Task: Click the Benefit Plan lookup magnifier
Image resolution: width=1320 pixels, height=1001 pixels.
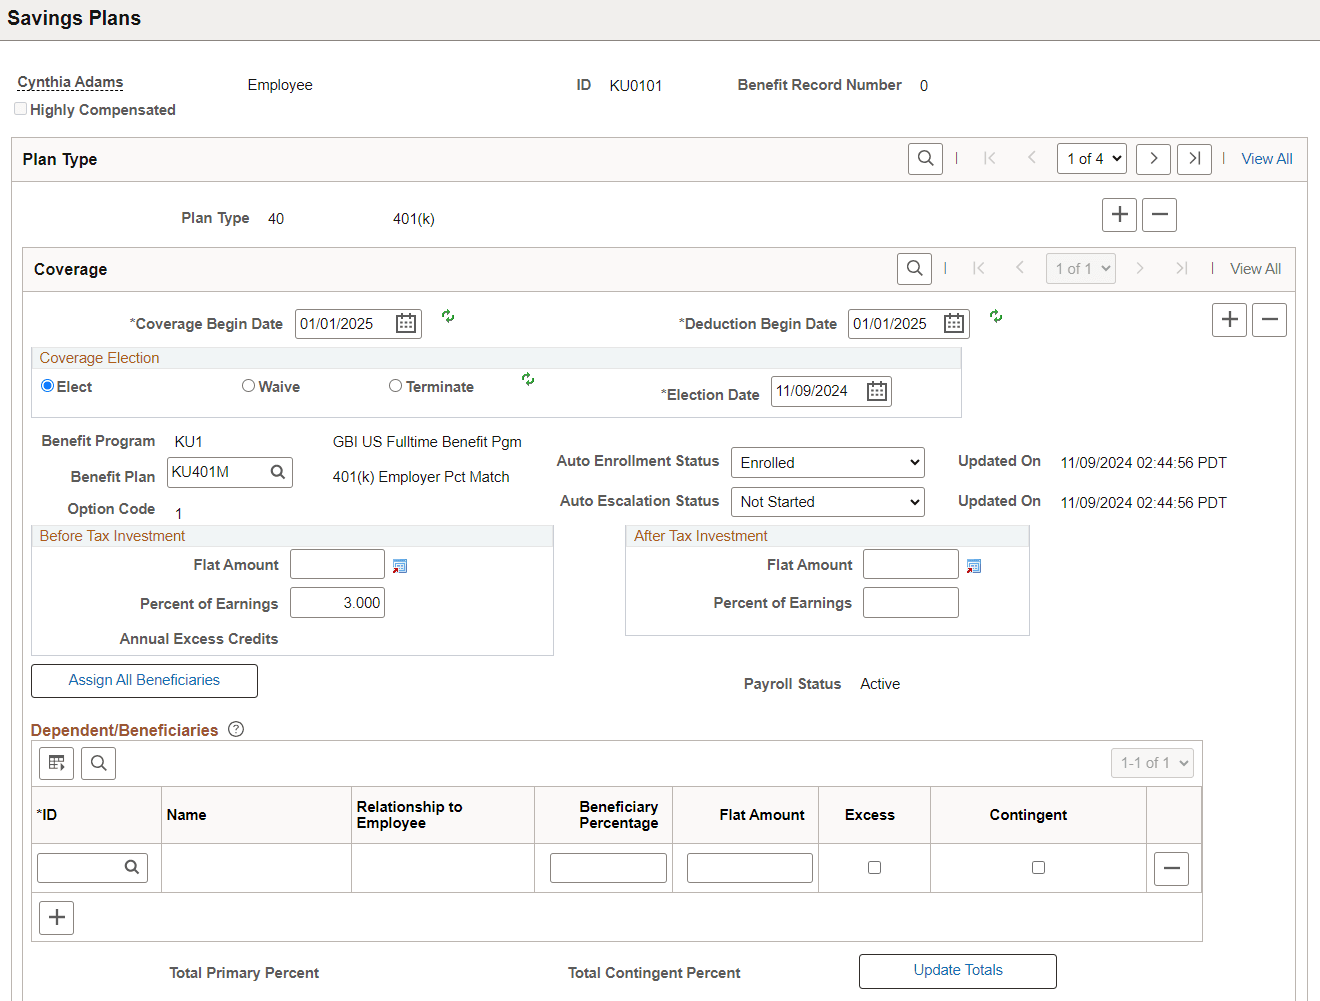Action: click(x=278, y=472)
